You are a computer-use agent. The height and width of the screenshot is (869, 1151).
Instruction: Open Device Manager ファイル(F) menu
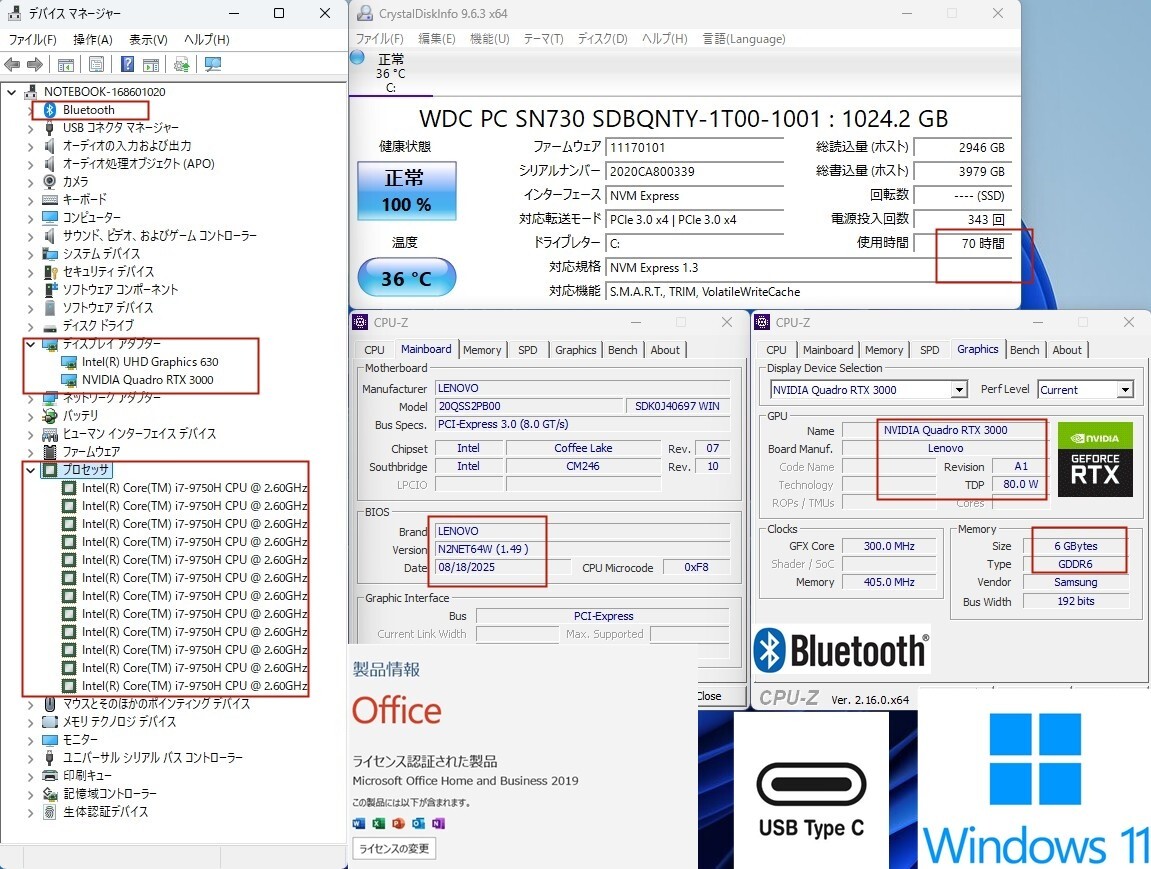pos(32,40)
